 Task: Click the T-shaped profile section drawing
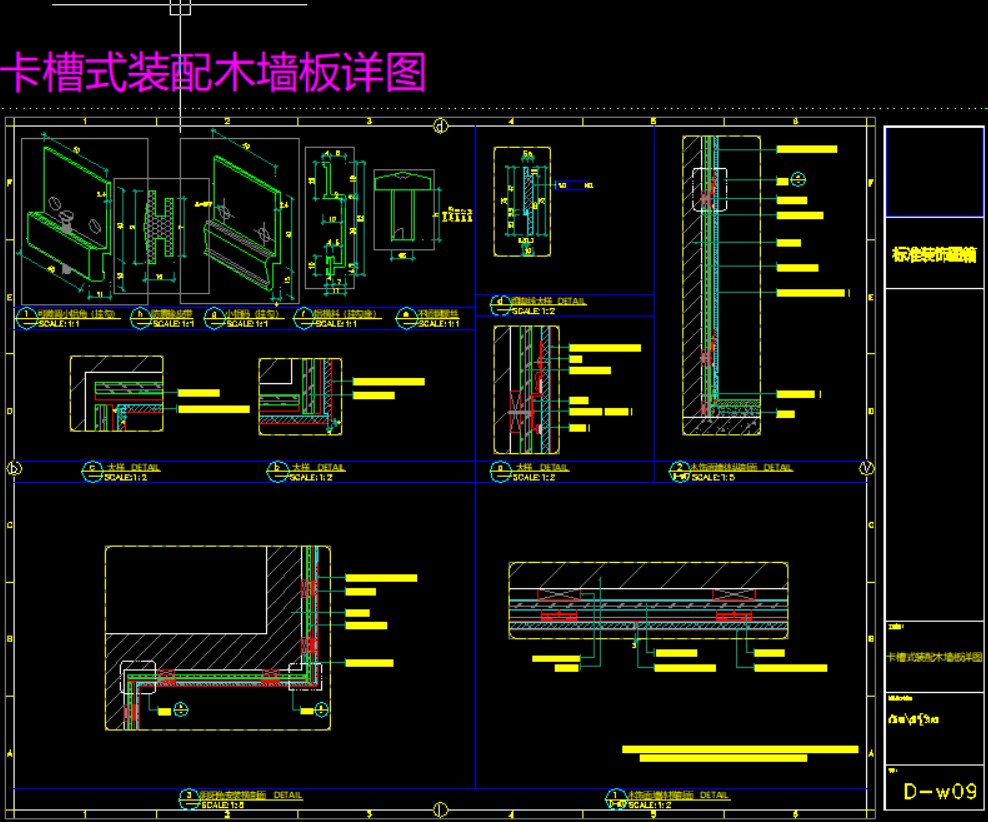click(404, 207)
